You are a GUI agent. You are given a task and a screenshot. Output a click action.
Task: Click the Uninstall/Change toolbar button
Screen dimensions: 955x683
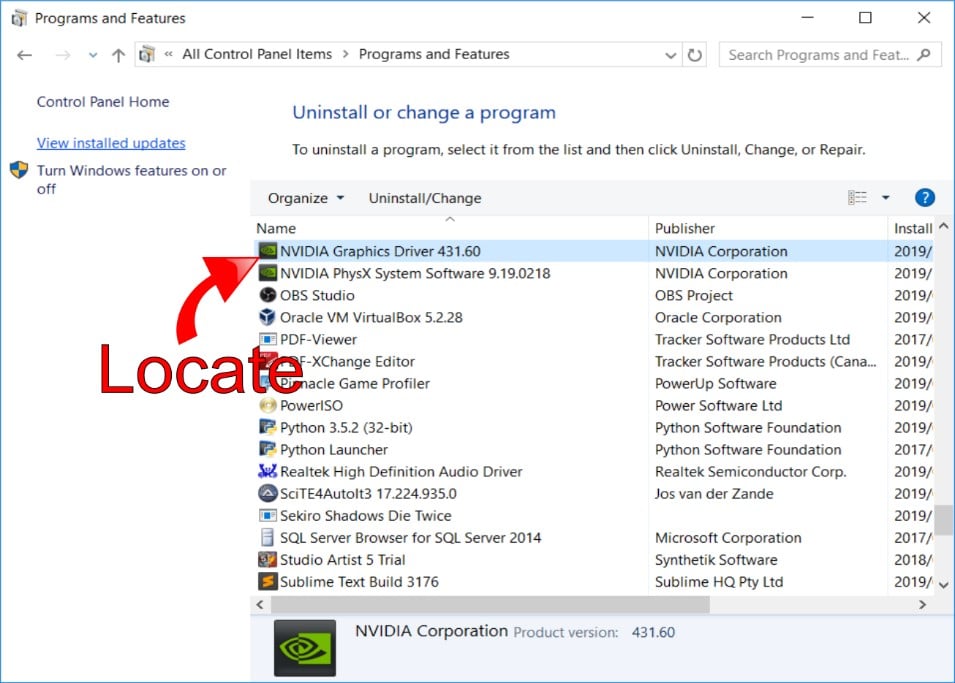(x=424, y=198)
